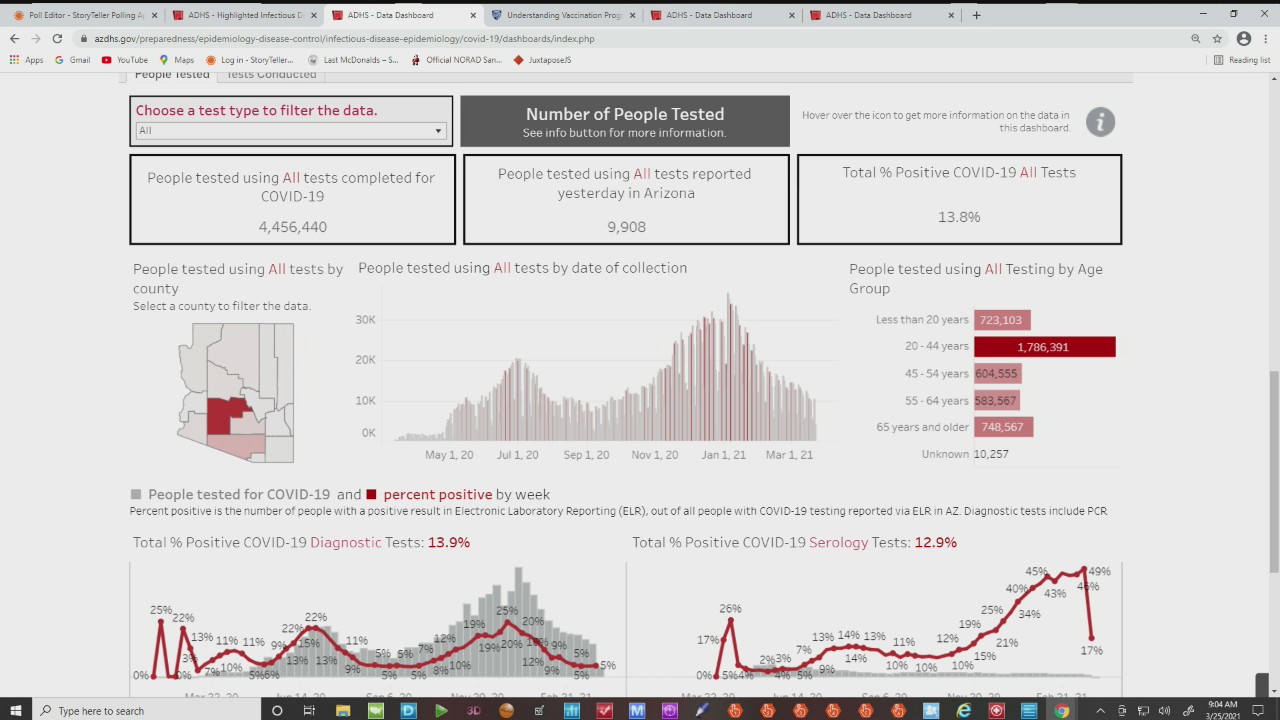Open the Chrome zoom magnifier icon
This screenshot has width=1280, height=720.
click(1195, 39)
